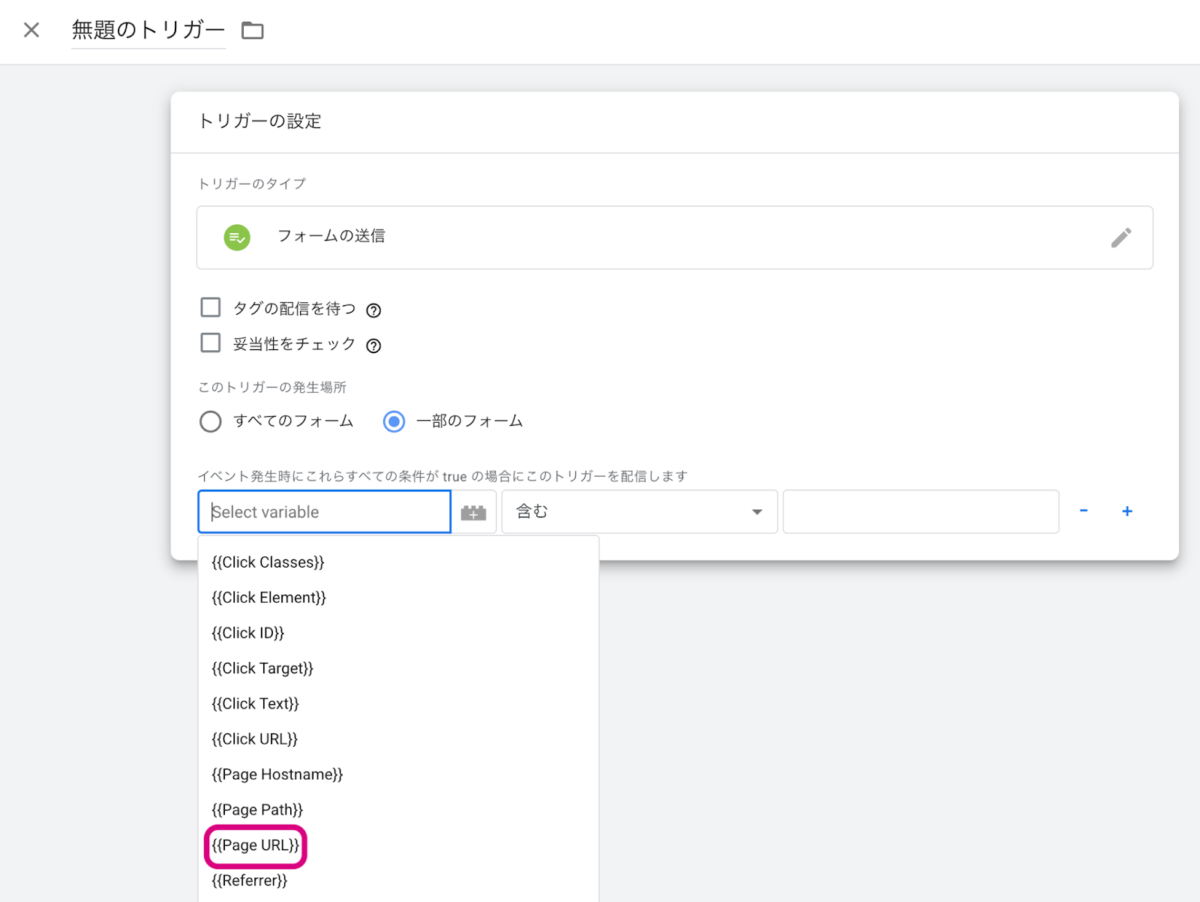
Task: Select the すべてのフォーム radio button
Action: [210, 421]
